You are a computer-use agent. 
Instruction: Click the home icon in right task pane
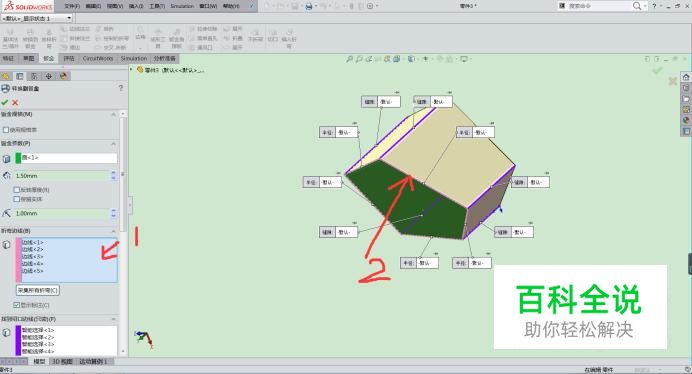coord(686,77)
